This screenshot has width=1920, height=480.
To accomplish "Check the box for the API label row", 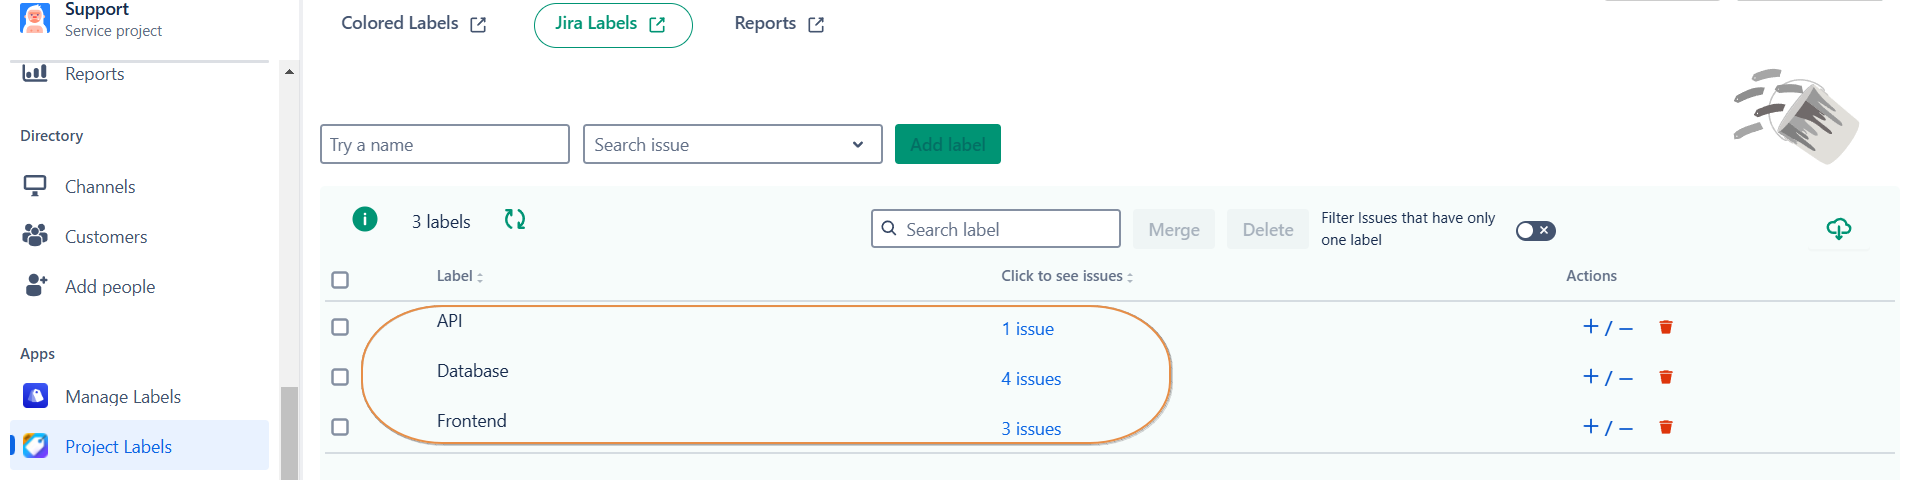I will pyautogui.click(x=340, y=327).
